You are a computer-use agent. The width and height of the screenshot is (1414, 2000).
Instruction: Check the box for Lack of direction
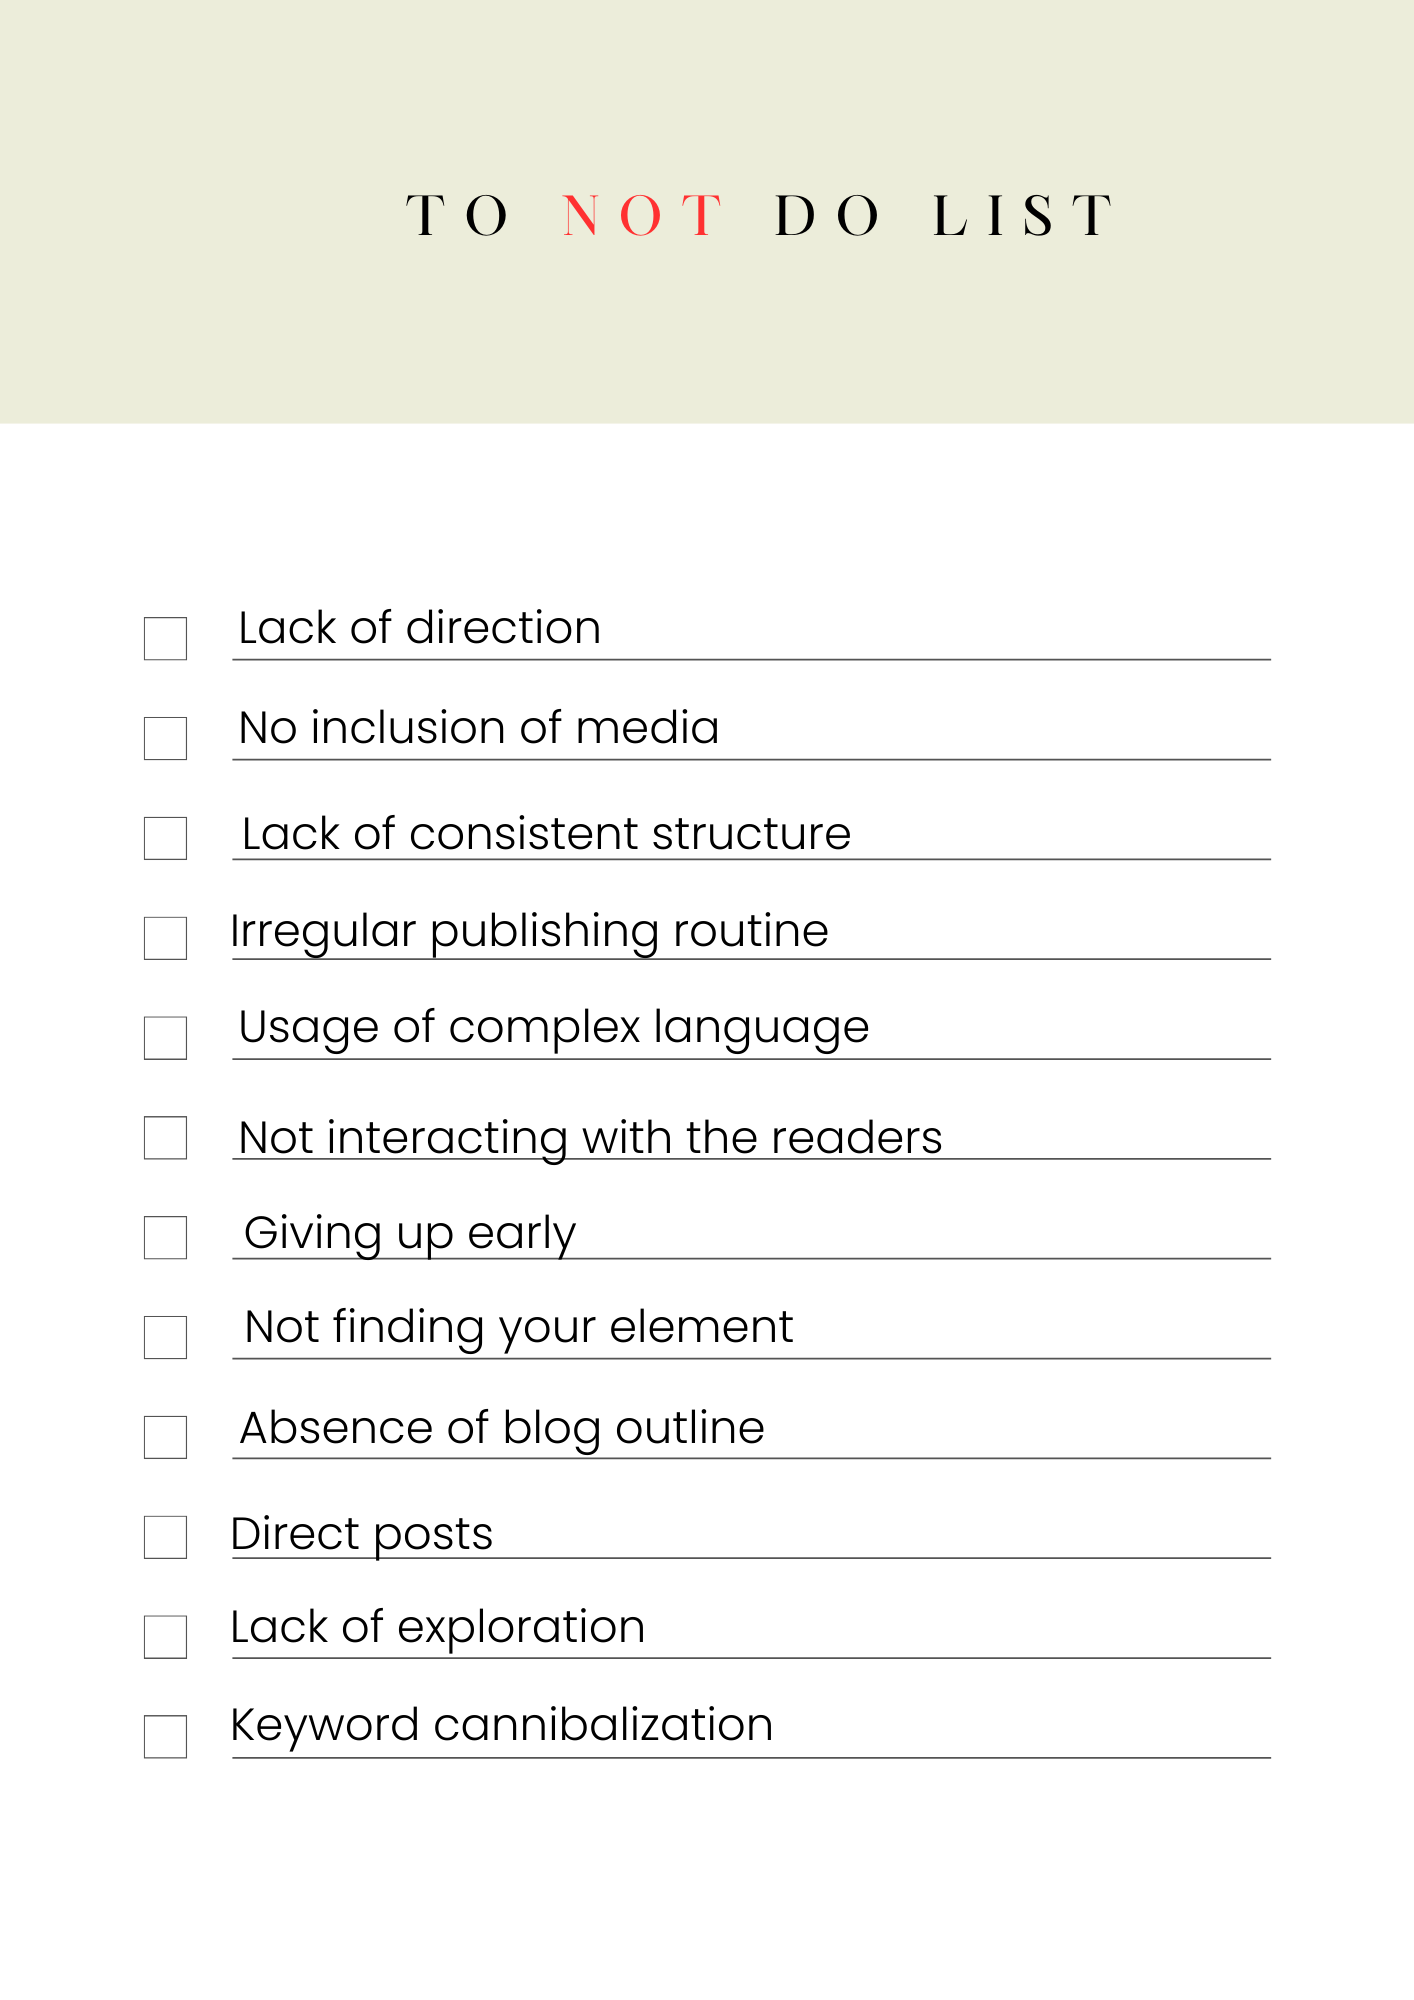[x=165, y=638]
